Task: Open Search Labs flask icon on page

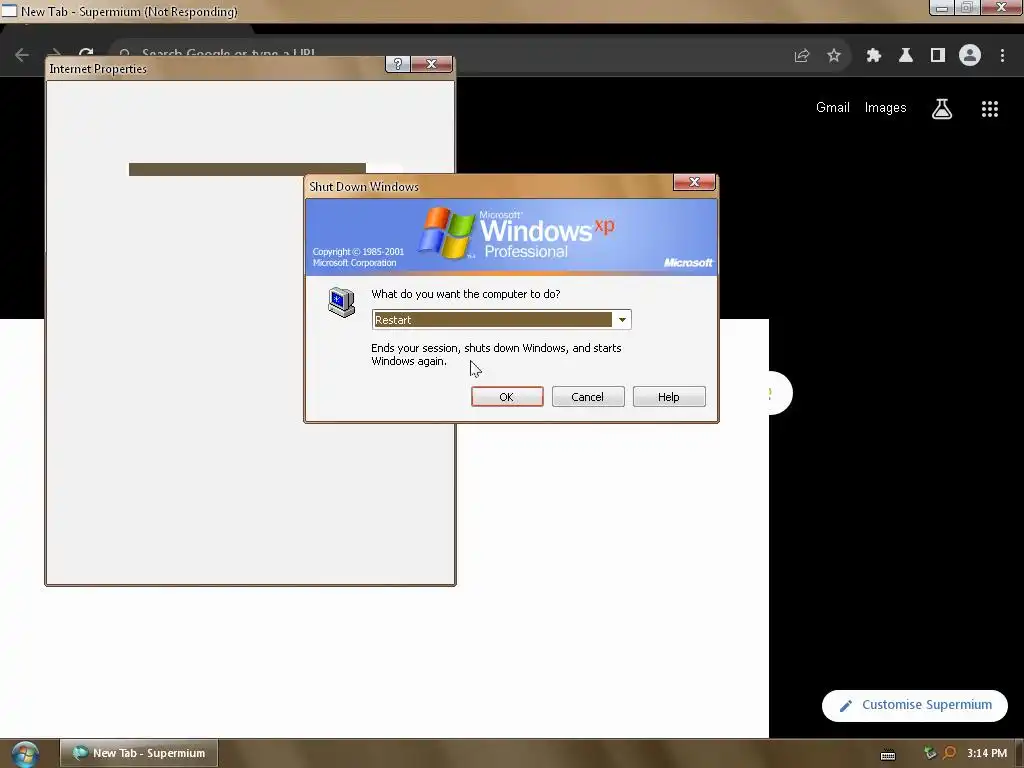Action: [942, 108]
